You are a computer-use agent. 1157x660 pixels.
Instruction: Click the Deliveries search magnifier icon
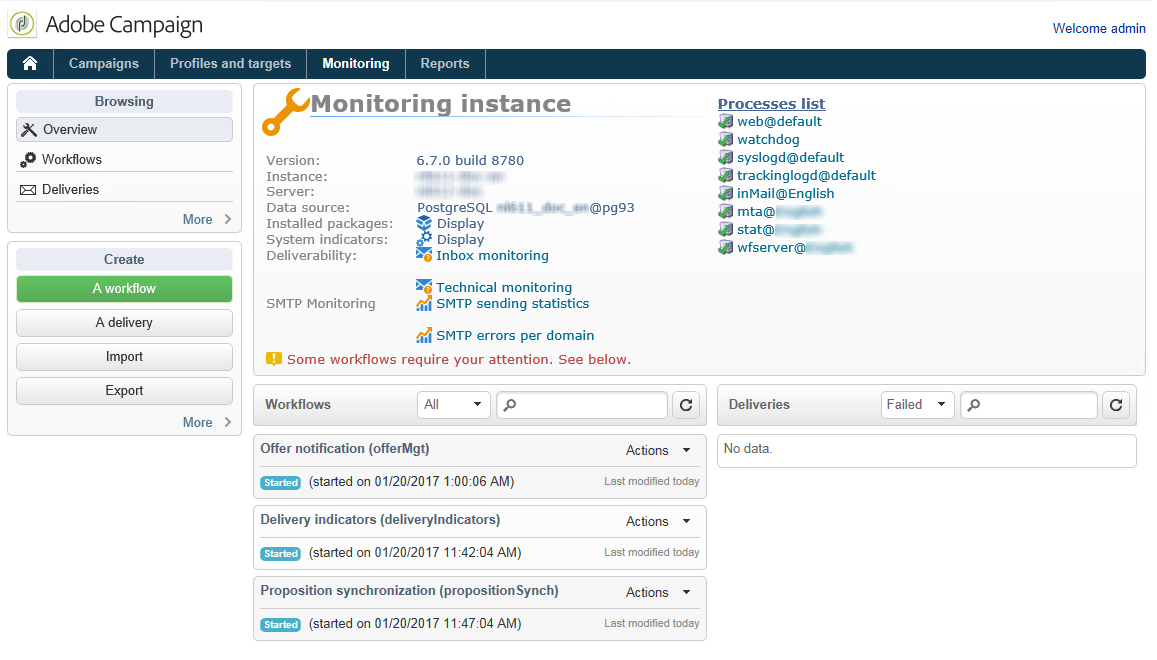pyautogui.click(x=973, y=405)
